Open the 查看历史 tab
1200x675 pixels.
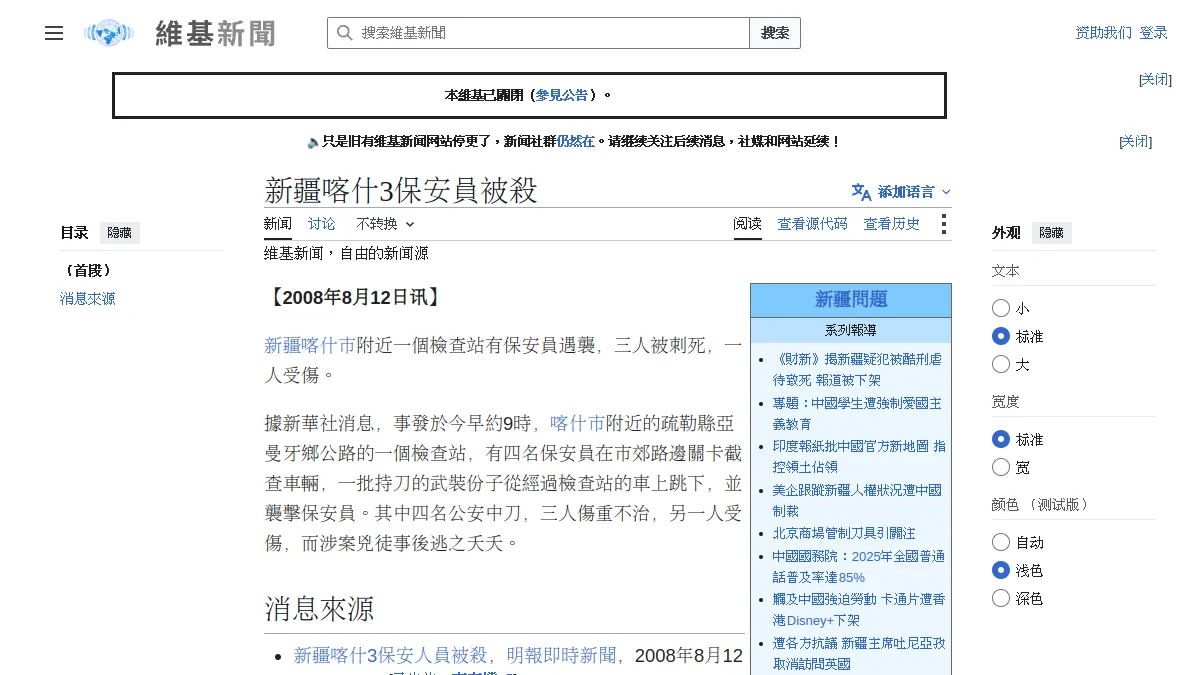point(892,224)
